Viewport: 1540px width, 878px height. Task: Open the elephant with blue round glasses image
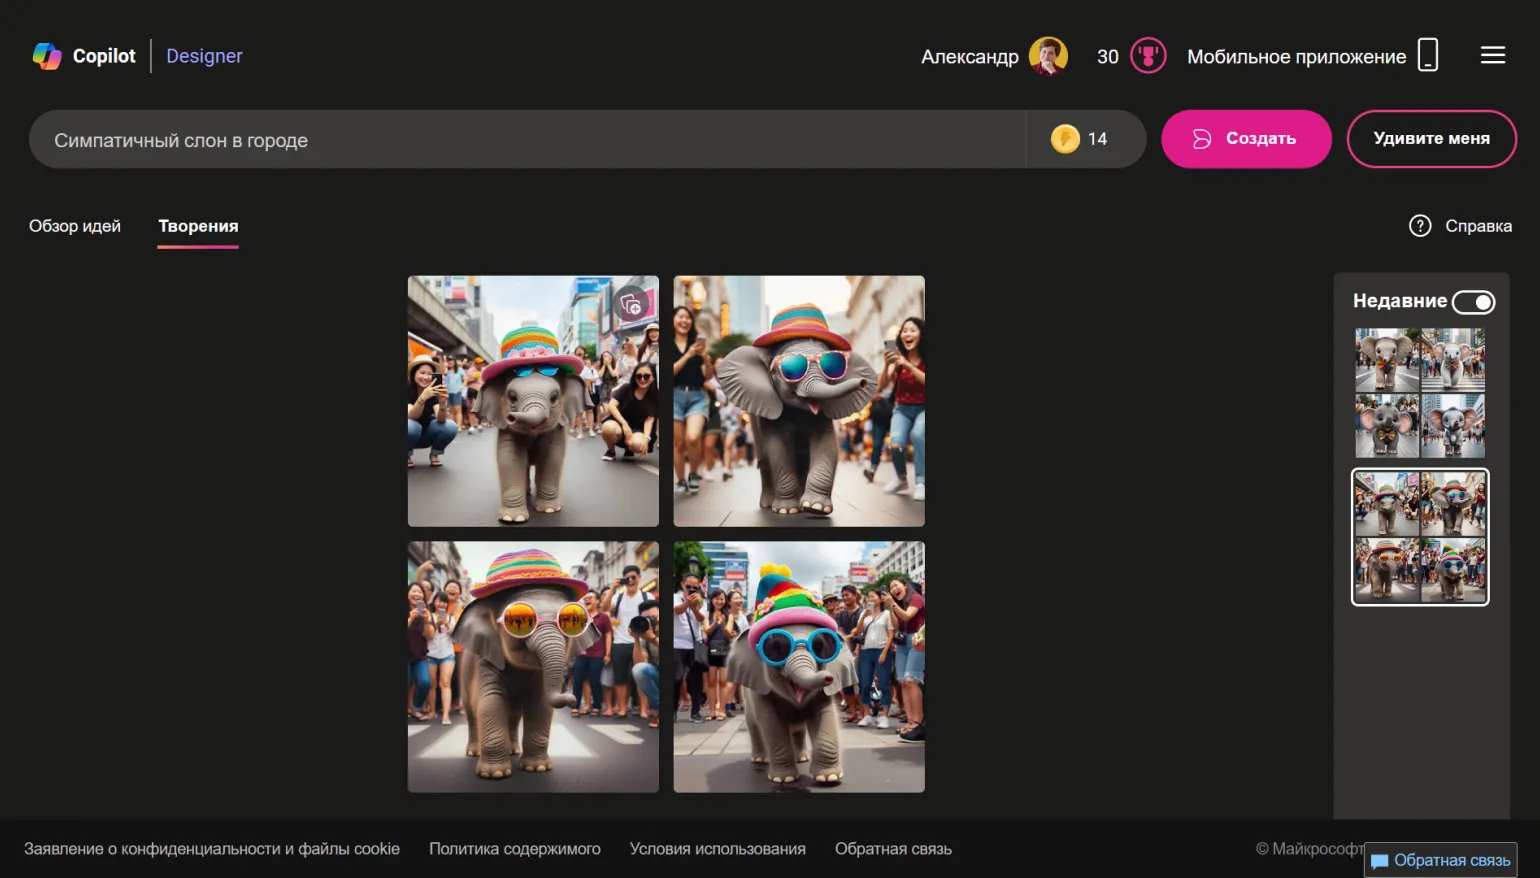pyautogui.click(x=799, y=667)
